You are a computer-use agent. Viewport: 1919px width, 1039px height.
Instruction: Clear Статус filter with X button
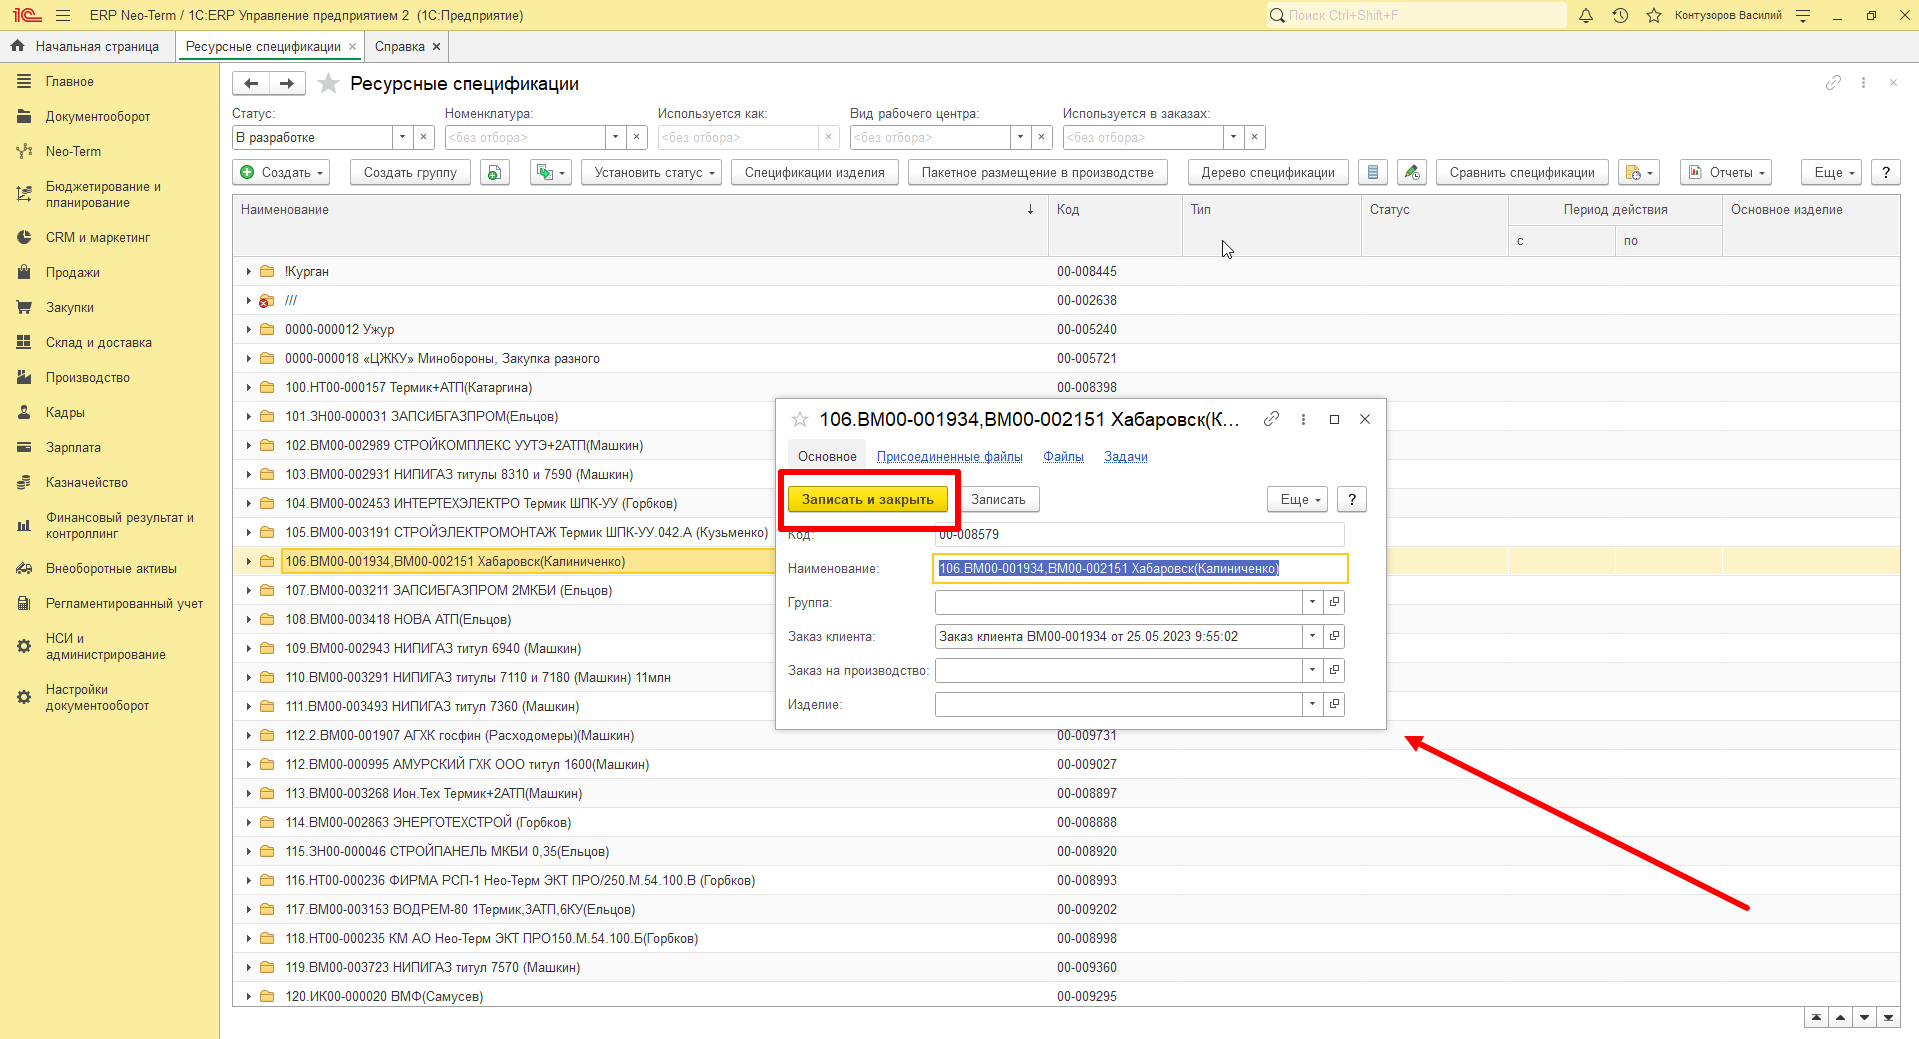click(423, 137)
